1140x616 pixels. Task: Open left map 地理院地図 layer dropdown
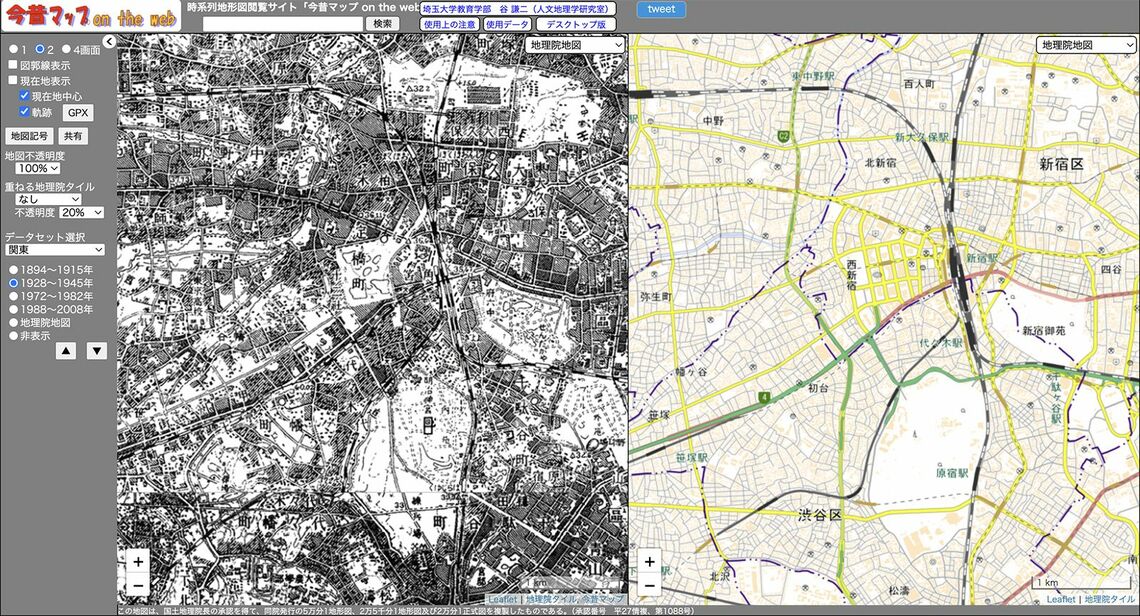click(575, 44)
